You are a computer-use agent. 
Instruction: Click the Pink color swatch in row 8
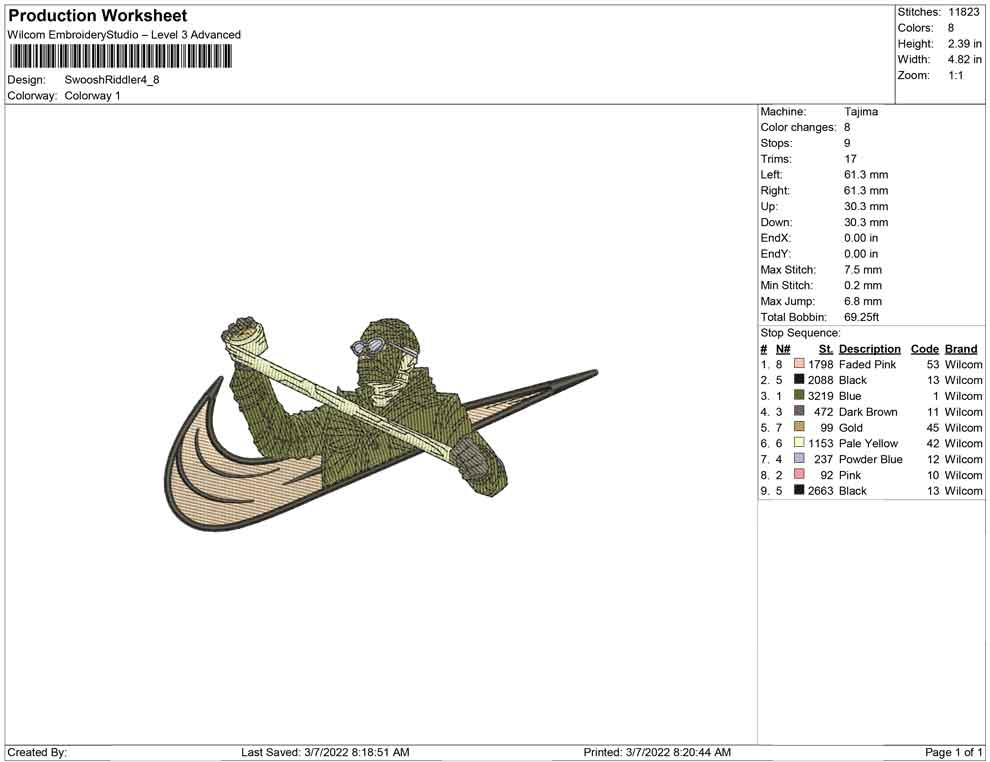799,474
